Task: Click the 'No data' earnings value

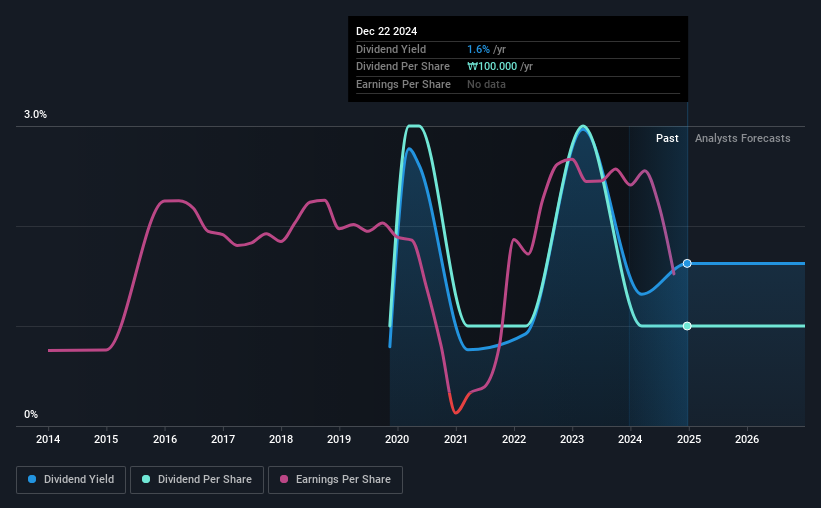Action: pos(486,84)
